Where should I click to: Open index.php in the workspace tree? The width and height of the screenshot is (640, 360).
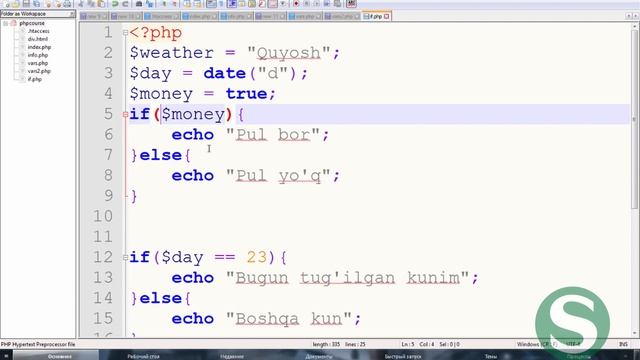(x=39, y=47)
